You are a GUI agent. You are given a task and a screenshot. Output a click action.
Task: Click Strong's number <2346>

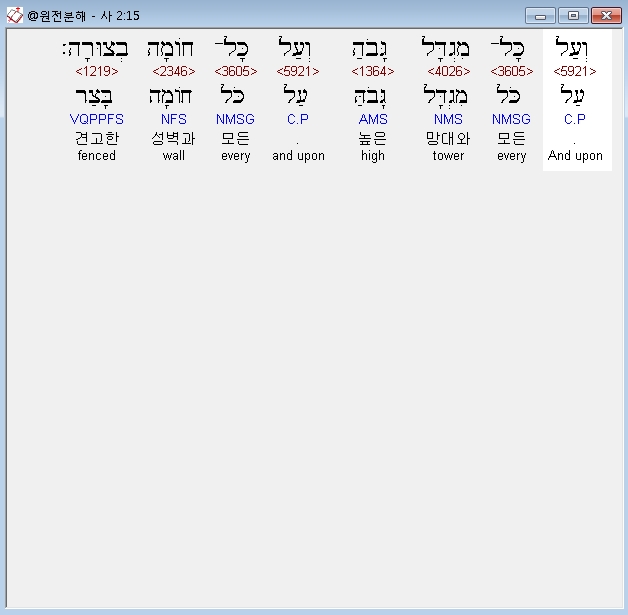[174, 71]
